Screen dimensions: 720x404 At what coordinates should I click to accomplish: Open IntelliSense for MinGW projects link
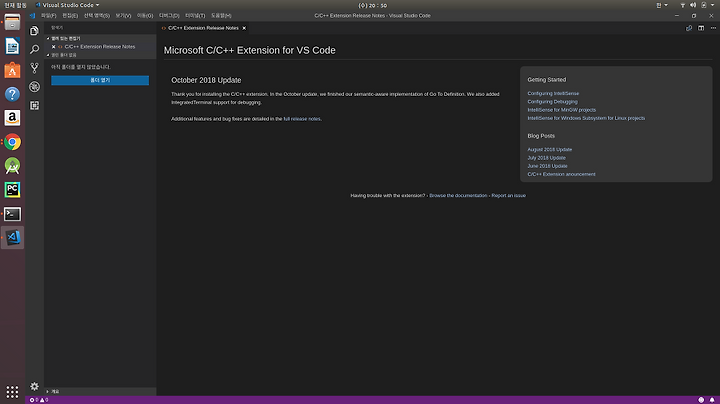(x=561, y=110)
